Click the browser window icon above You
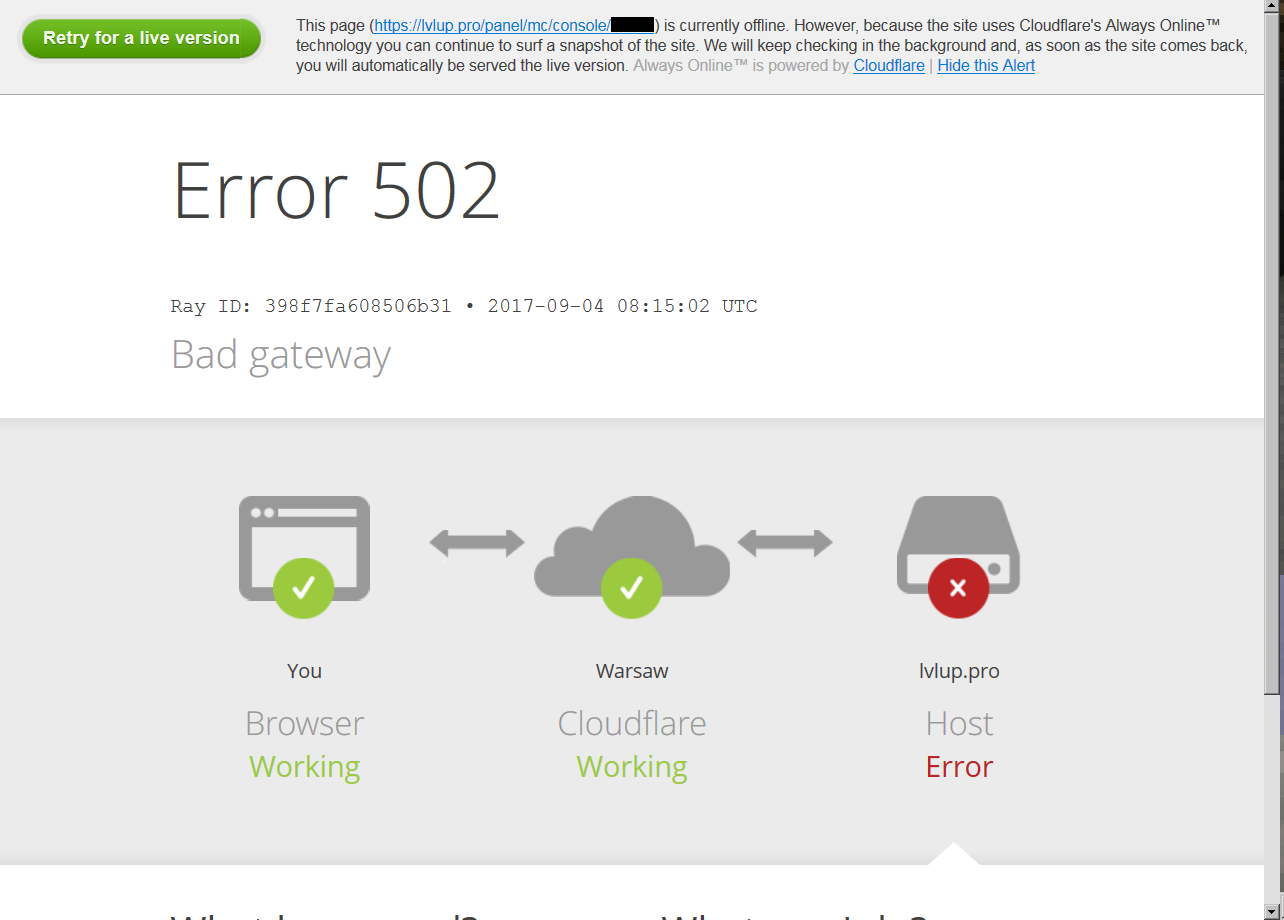This screenshot has width=1284, height=920. (x=304, y=548)
